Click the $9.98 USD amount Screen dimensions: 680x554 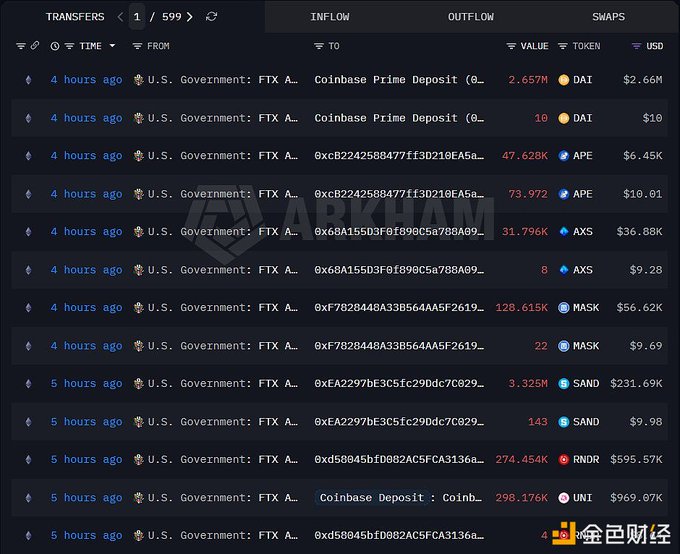tap(646, 422)
